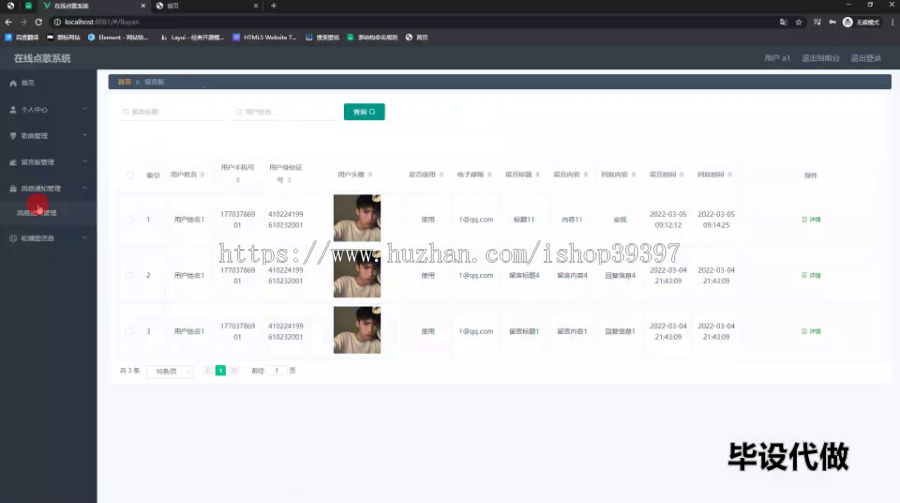The height and width of the screenshot is (503, 900).
Task: Expand the 留言板管理 menu chevron
Action: 85,162
